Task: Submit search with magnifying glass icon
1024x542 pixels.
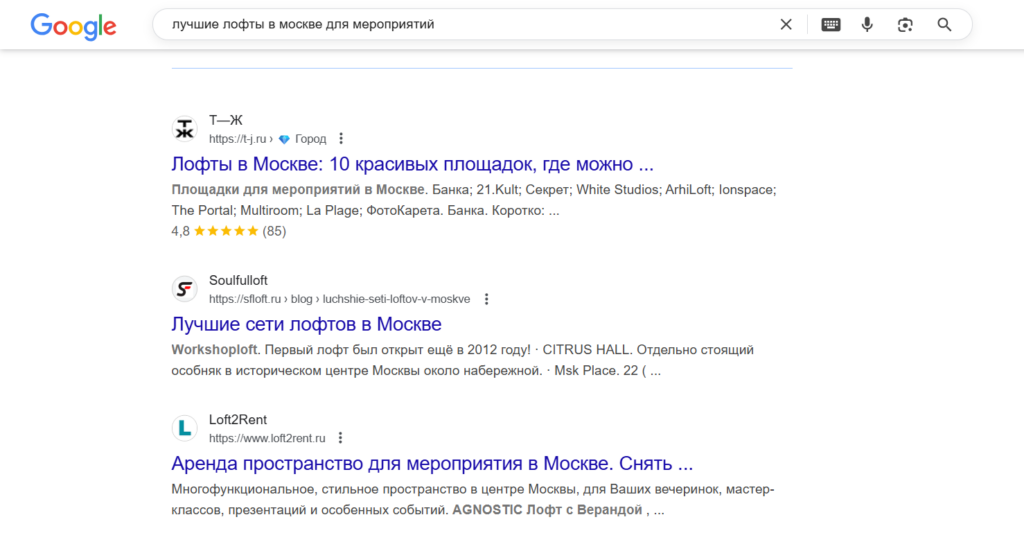Action: pos(944,25)
